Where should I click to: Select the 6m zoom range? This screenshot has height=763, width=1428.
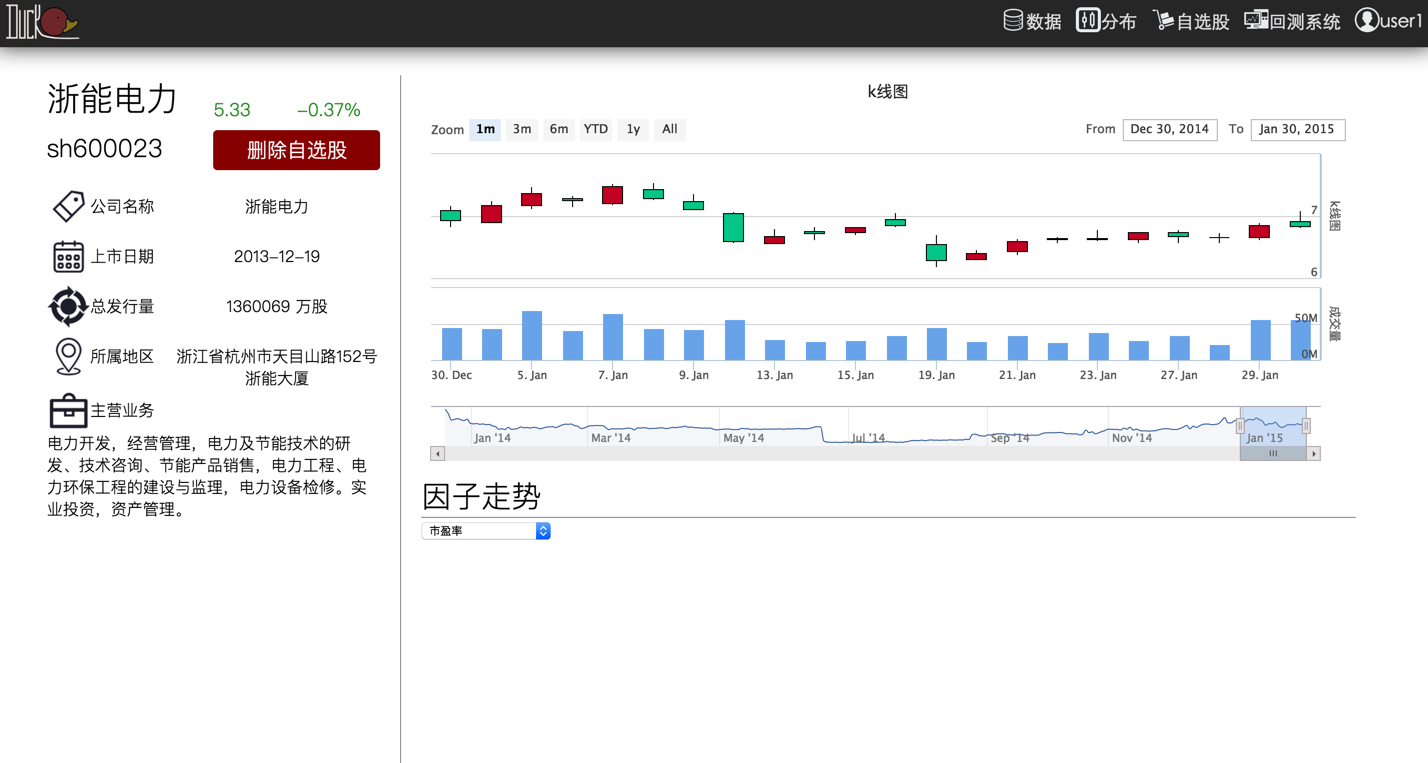(x=559, y=129)
